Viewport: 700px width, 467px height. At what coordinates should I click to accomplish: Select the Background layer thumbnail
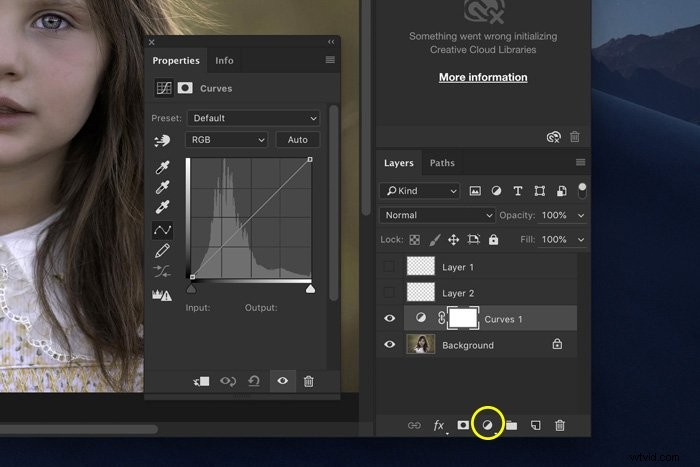click(x=421, y=344)
